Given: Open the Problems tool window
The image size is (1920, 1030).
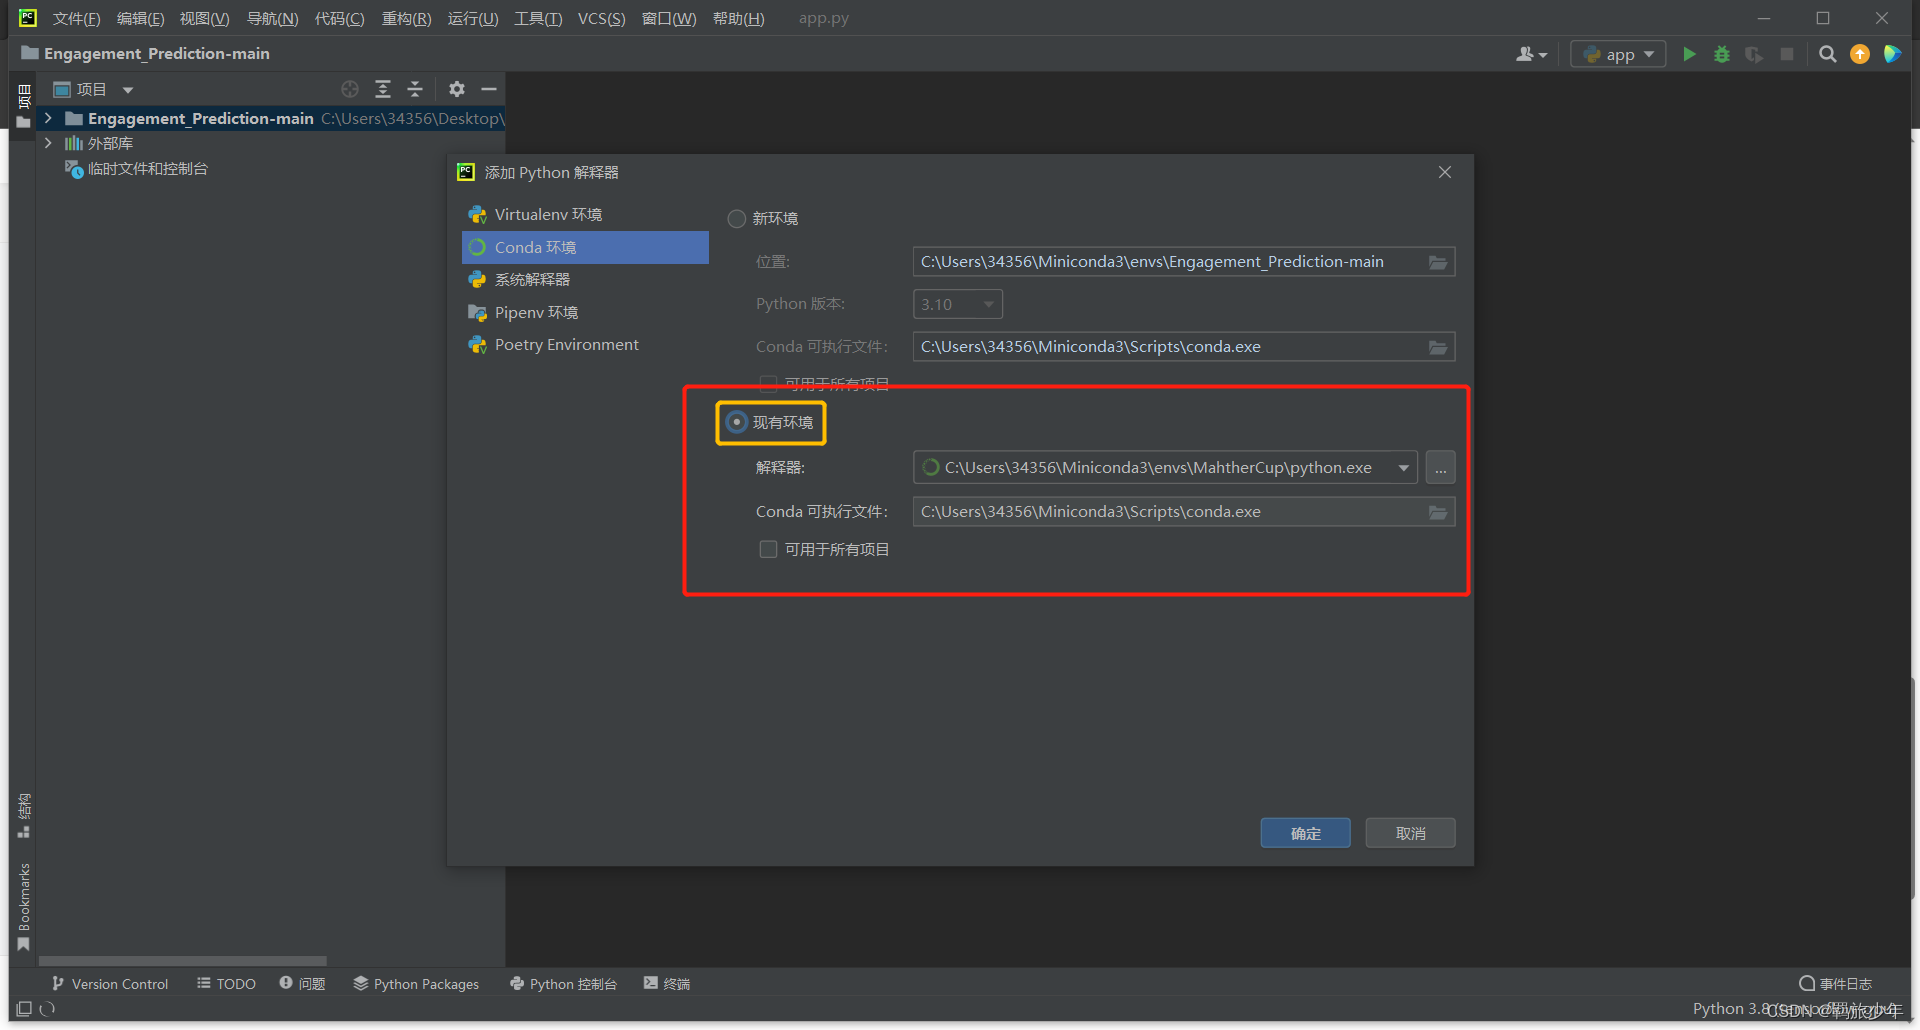Looking at the screenshot, I should pos(303,984).
